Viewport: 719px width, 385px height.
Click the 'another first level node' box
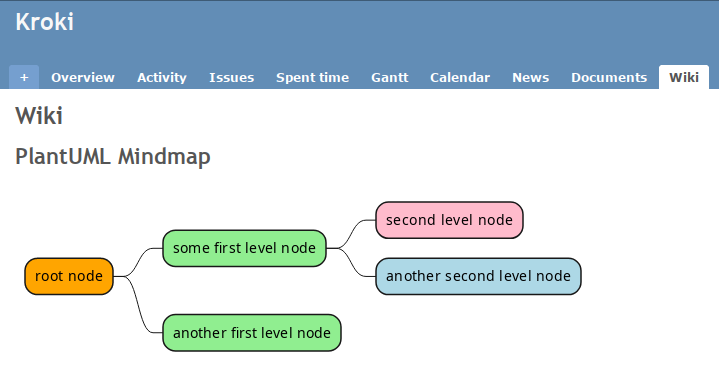(252, 332)
